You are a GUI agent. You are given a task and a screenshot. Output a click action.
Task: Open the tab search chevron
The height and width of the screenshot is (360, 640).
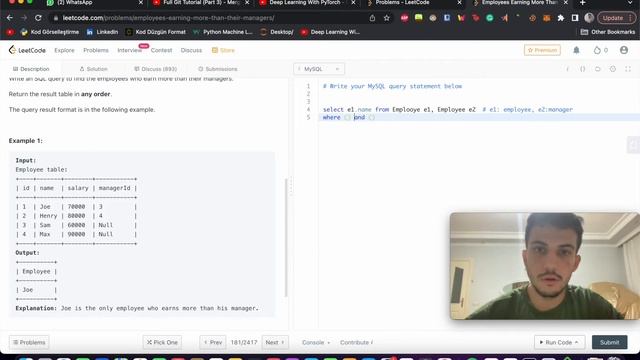631,3
